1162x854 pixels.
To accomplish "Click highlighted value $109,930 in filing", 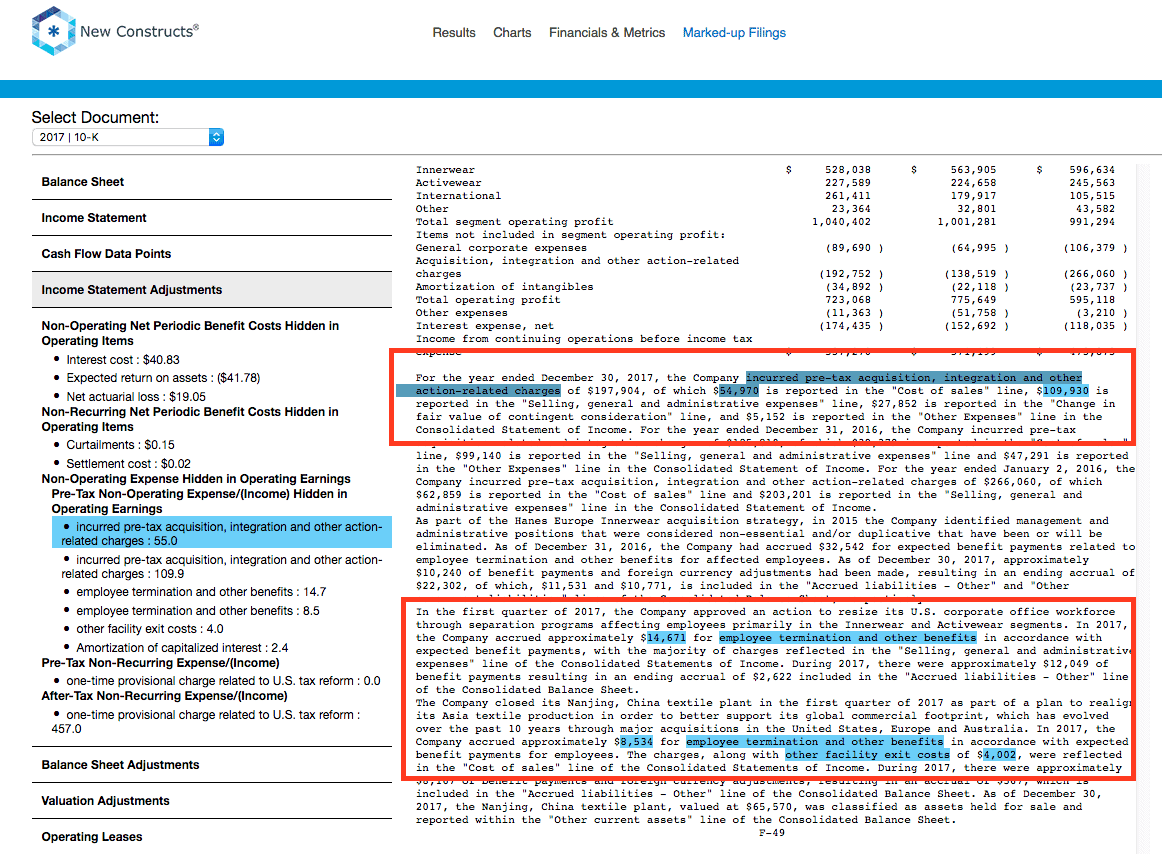I will click(x=1066, y=391).
